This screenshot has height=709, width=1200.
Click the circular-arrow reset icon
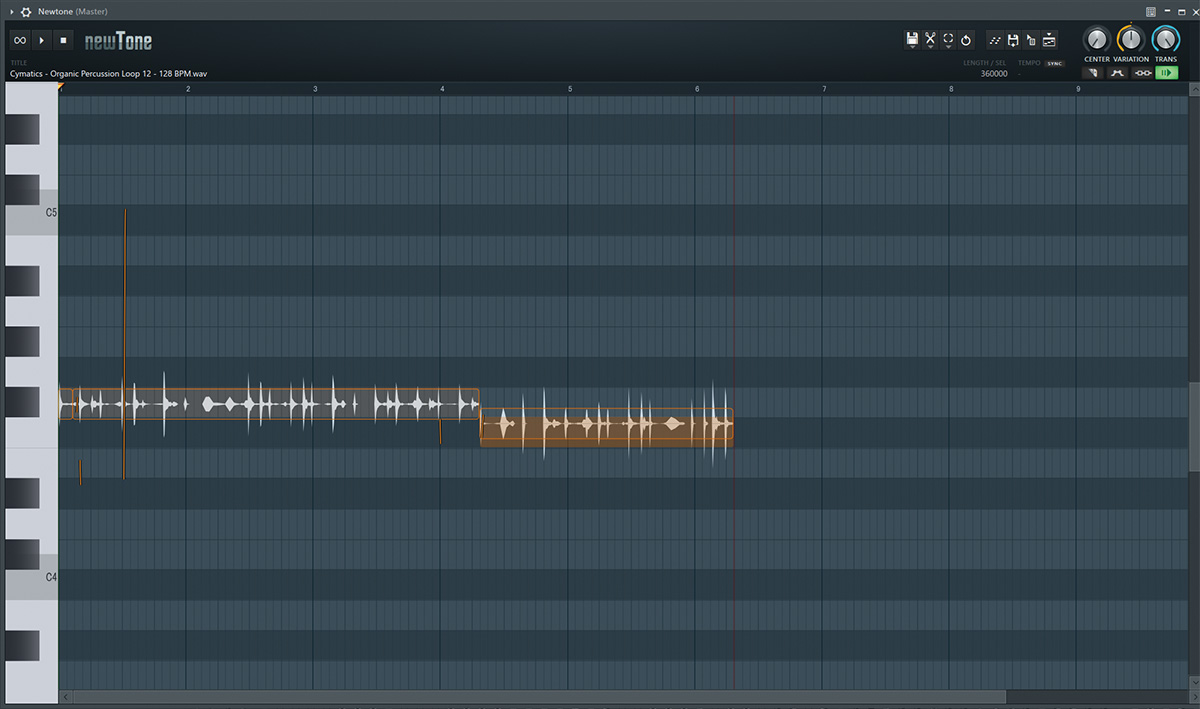coord(966,40)
